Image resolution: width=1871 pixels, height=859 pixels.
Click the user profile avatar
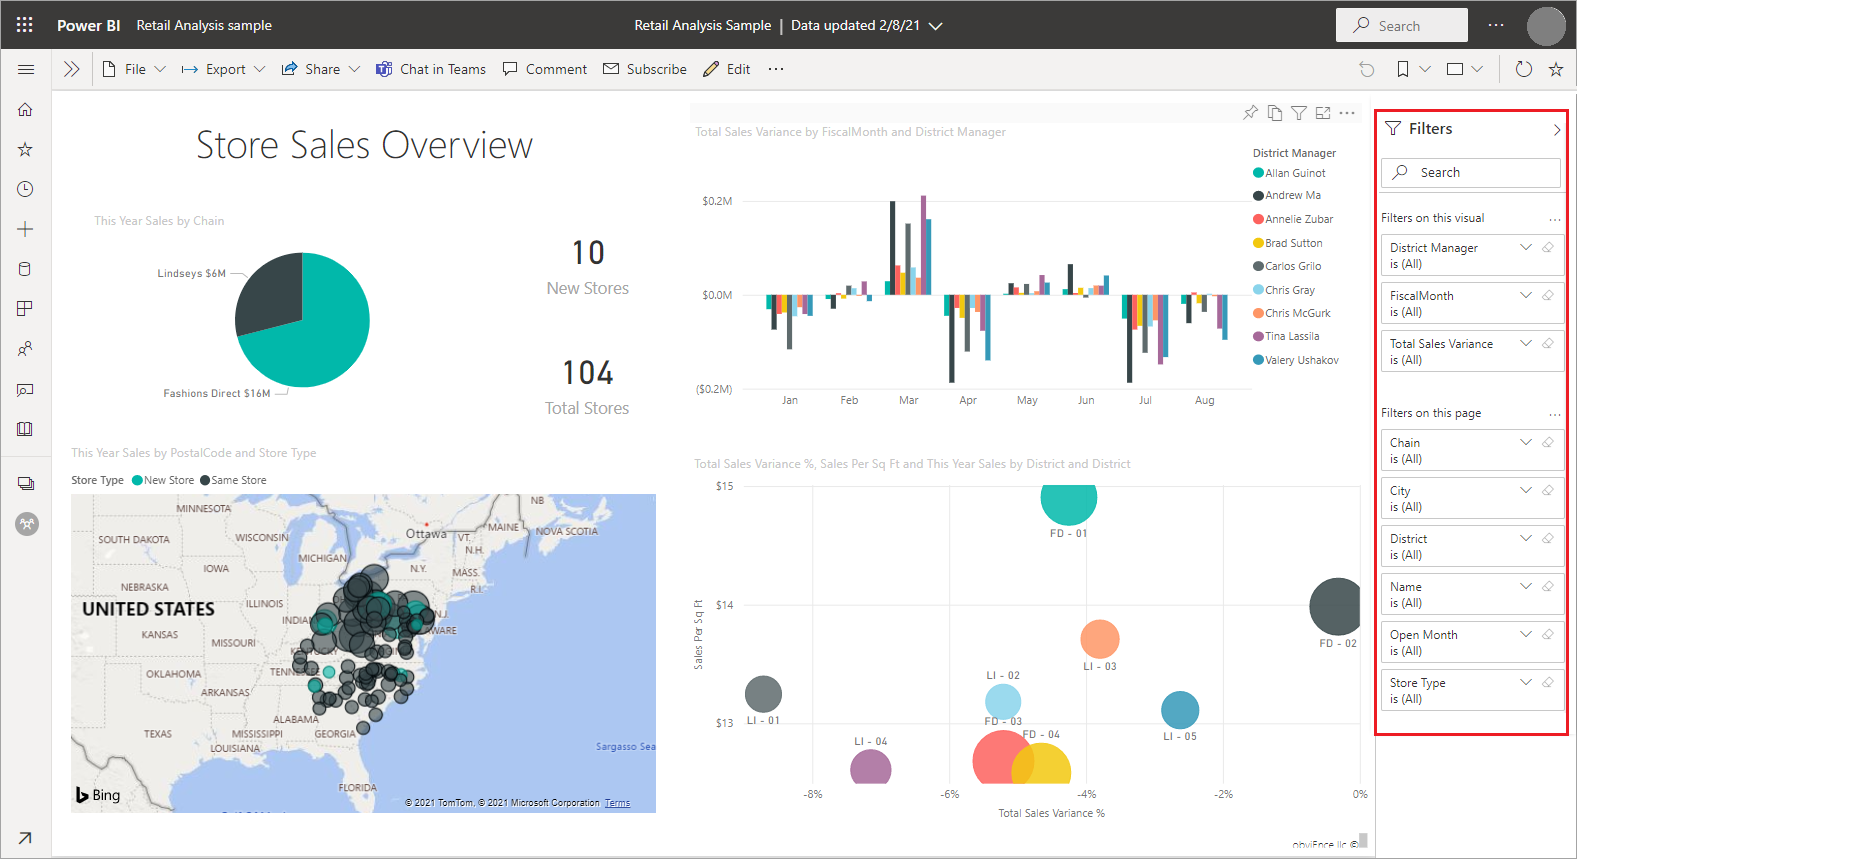click(x=1546, y=26)
